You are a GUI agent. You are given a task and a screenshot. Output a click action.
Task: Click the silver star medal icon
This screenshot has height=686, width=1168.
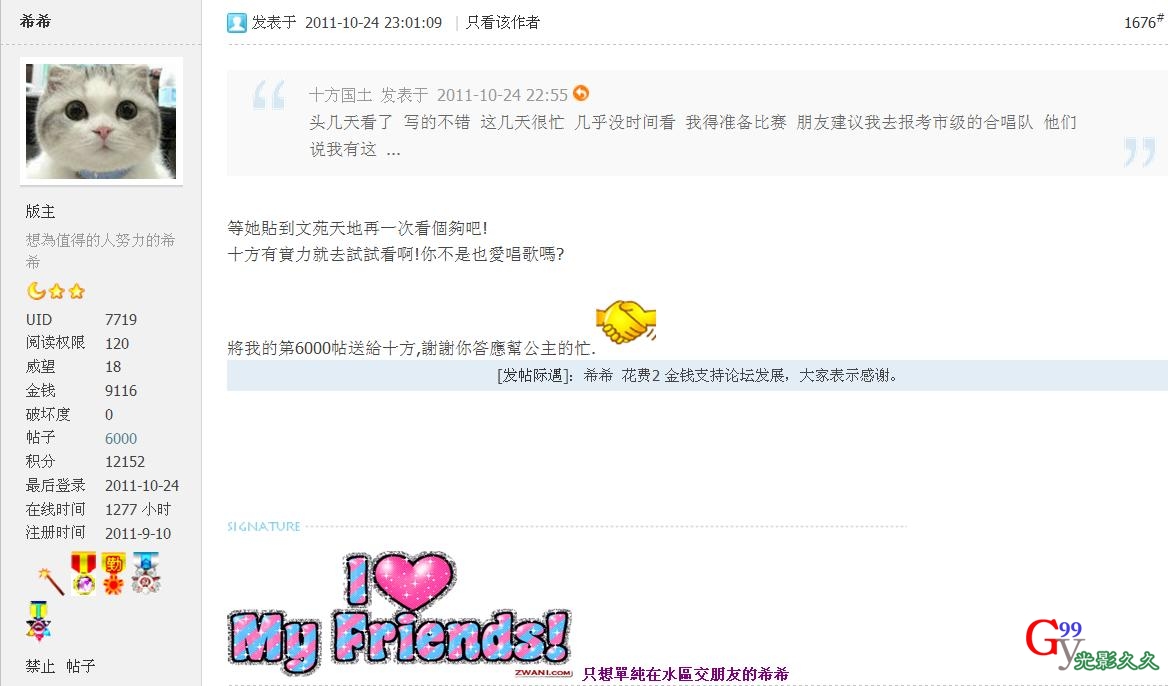145,573
